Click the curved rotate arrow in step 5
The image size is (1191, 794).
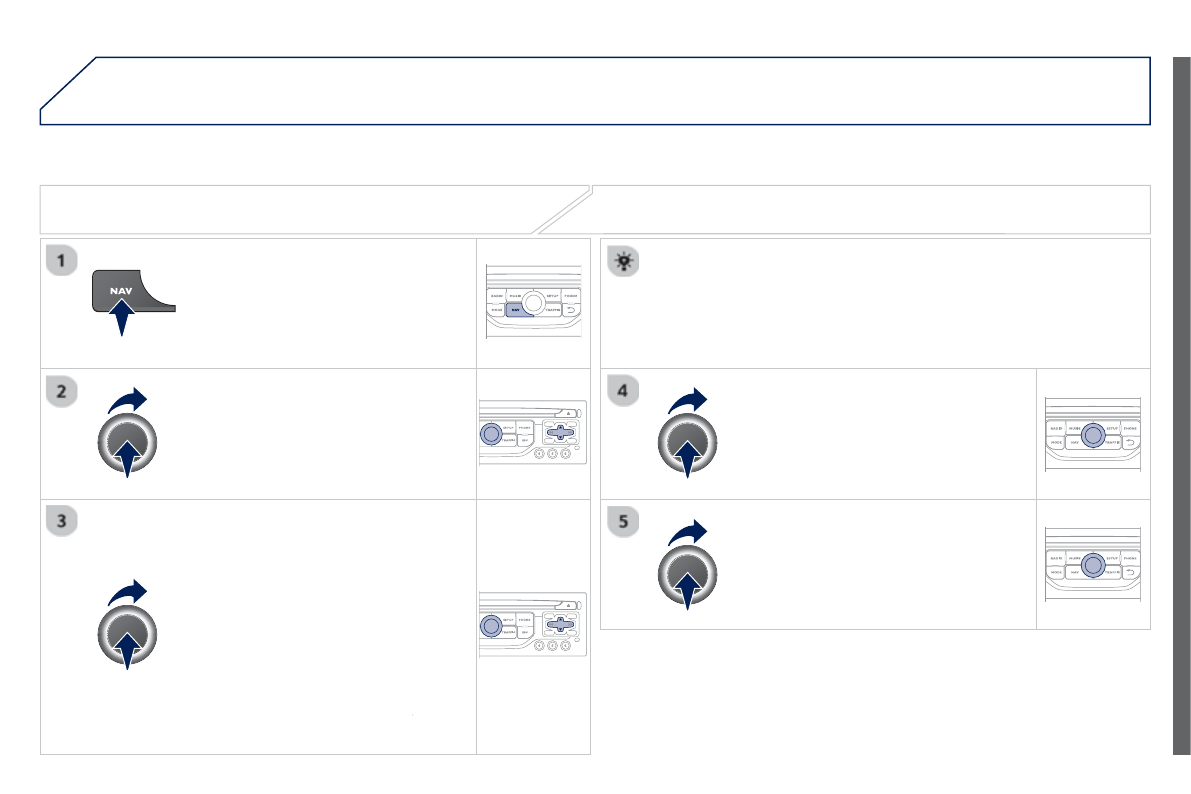point(688,531)
